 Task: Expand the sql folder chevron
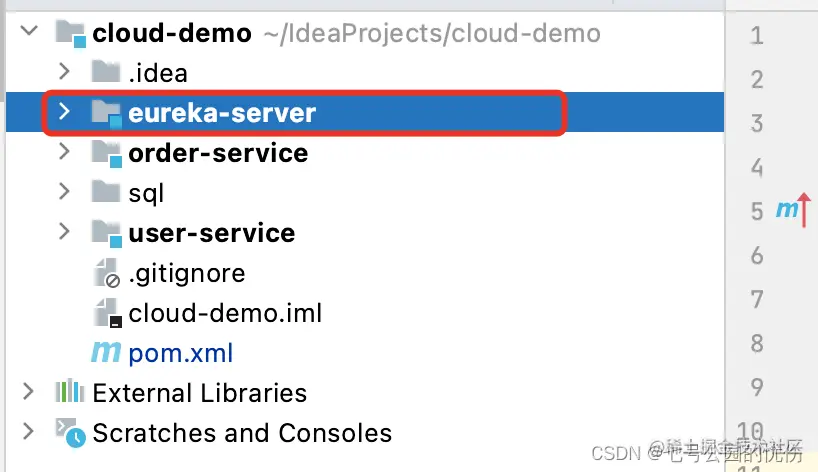(64, 191)
